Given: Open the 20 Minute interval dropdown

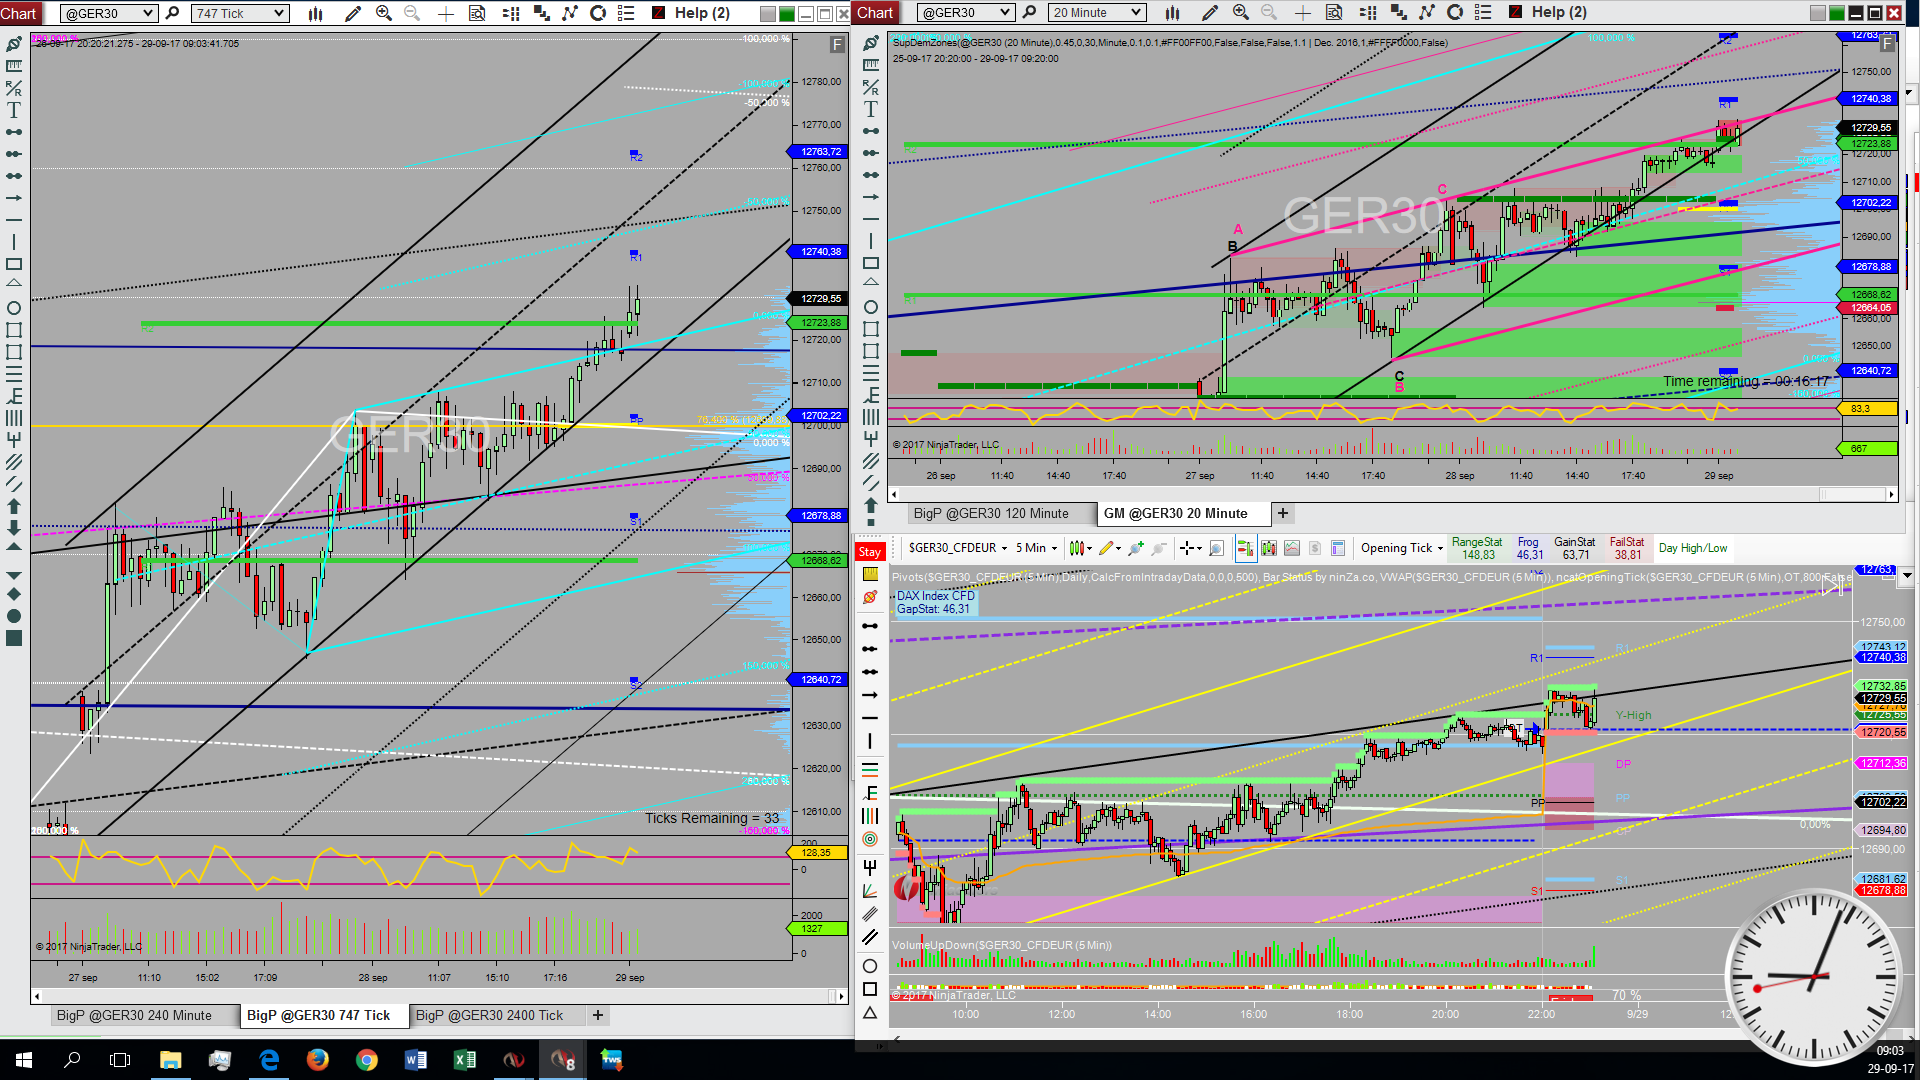Looking at the screenshot, I should (x=1097, y=13).
